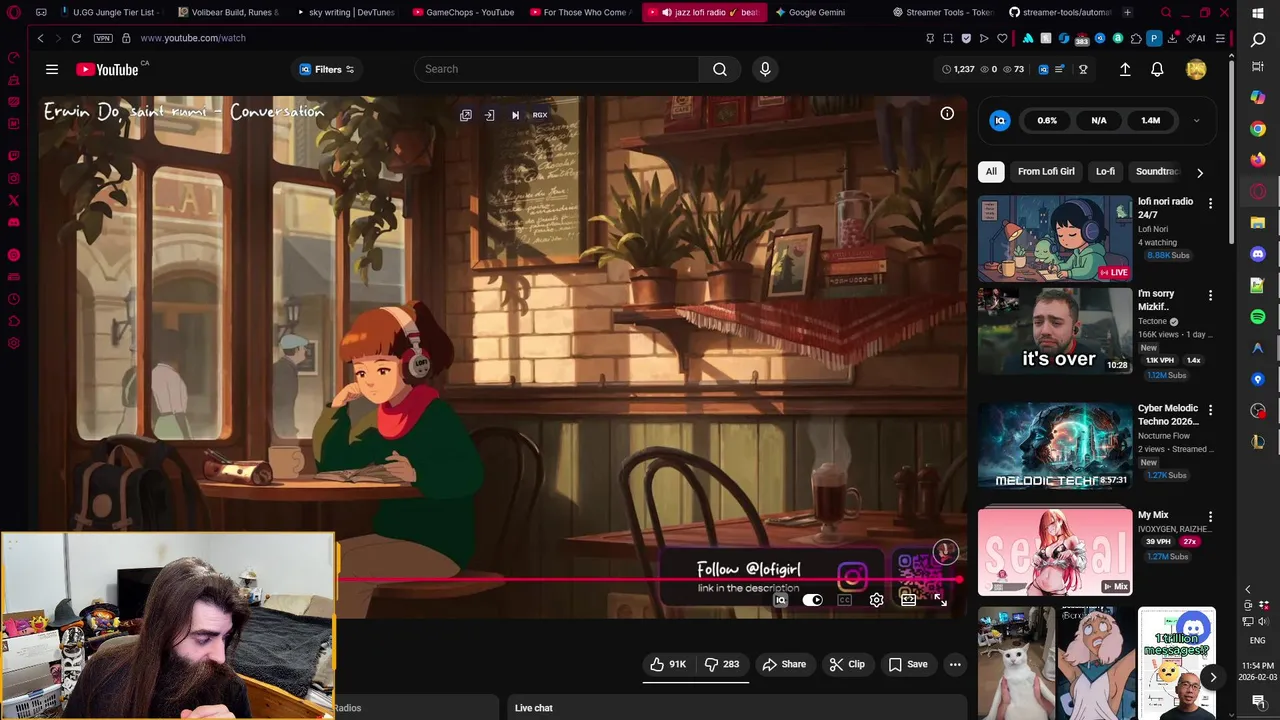Open the snapshot capture tool in toolbar

948,38
